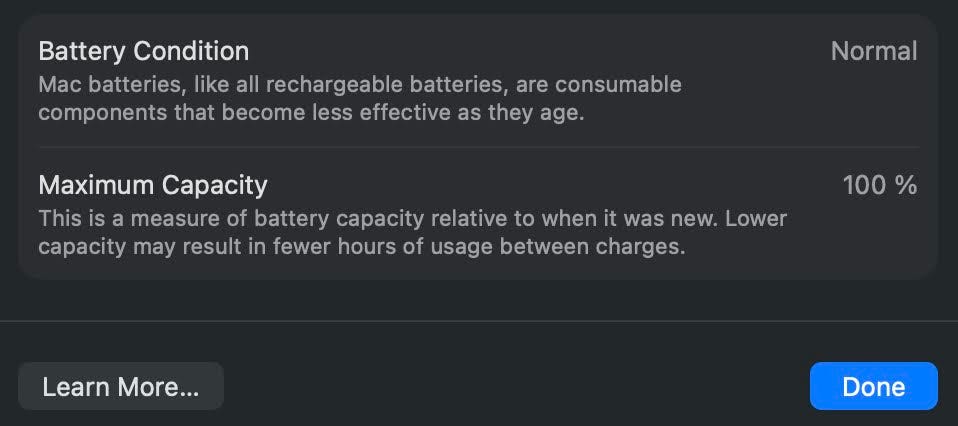Click the horizontal separator above the buttons

[478, 321]
